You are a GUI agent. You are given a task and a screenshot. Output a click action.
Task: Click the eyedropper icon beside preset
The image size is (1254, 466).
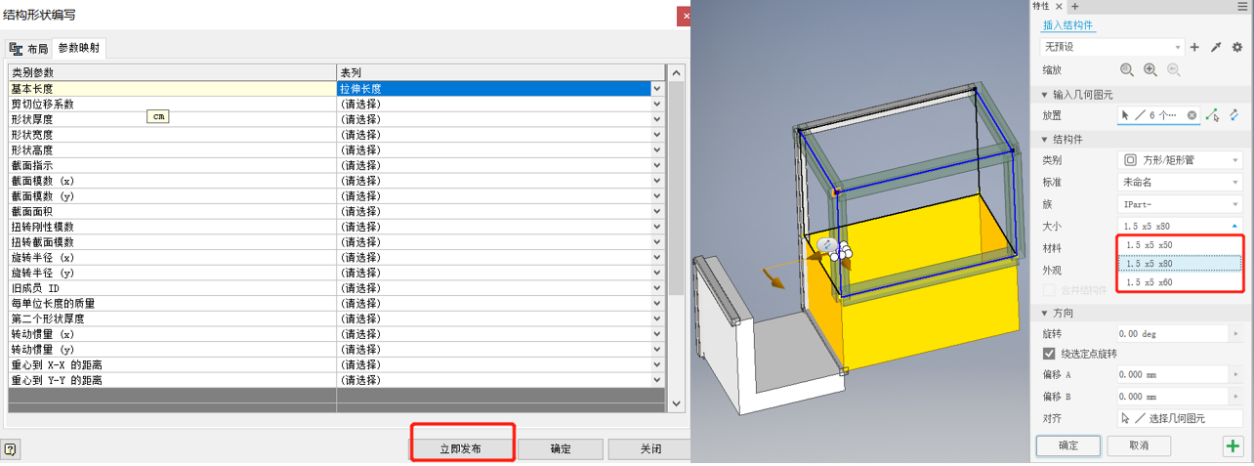[x=1216, y=47]
